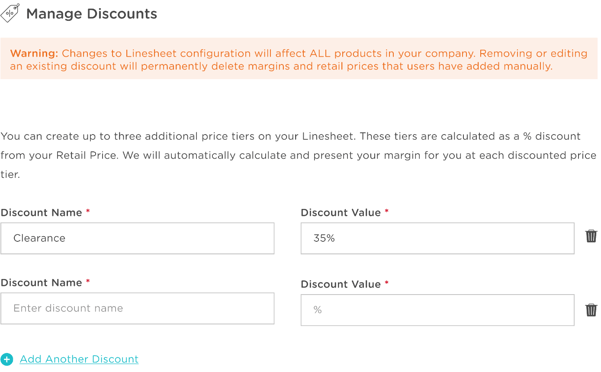Click Discount Value label above empty % field

tap(341, 284)
